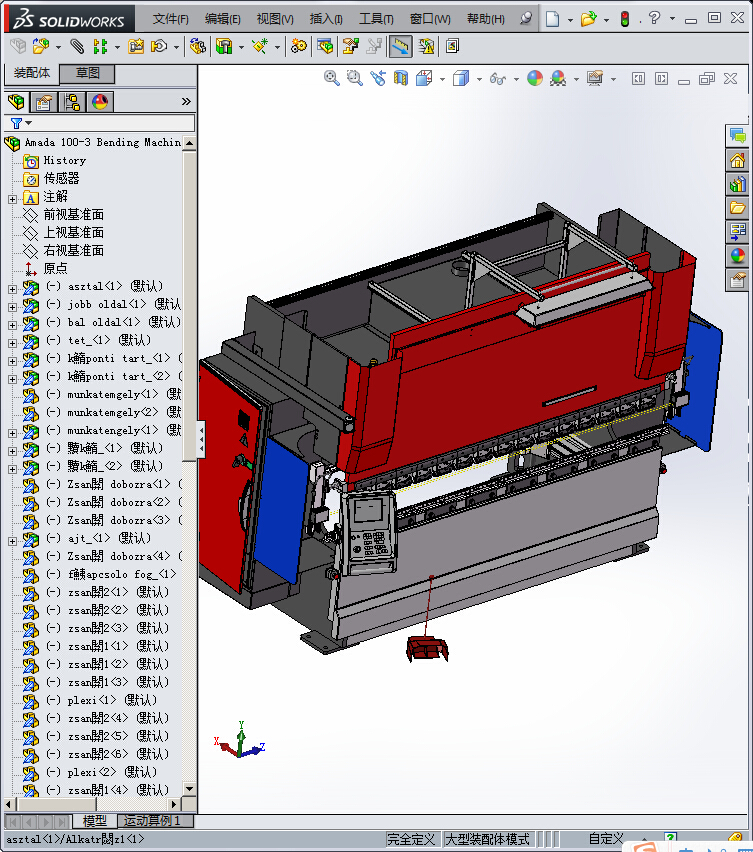Viewport: 753px width, 852px height.
Task: Click the Bill of Materials icon
Action: 325,46
